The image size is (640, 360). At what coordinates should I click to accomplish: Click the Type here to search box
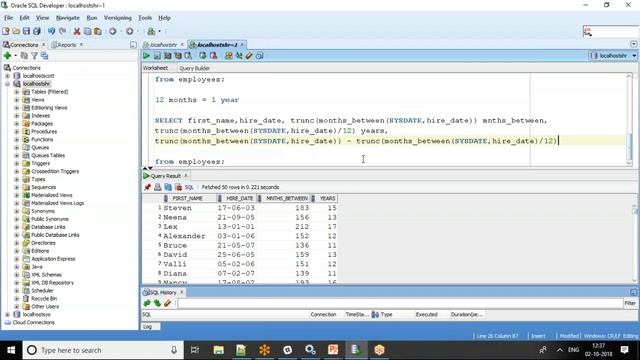click(x=103, y=350)
